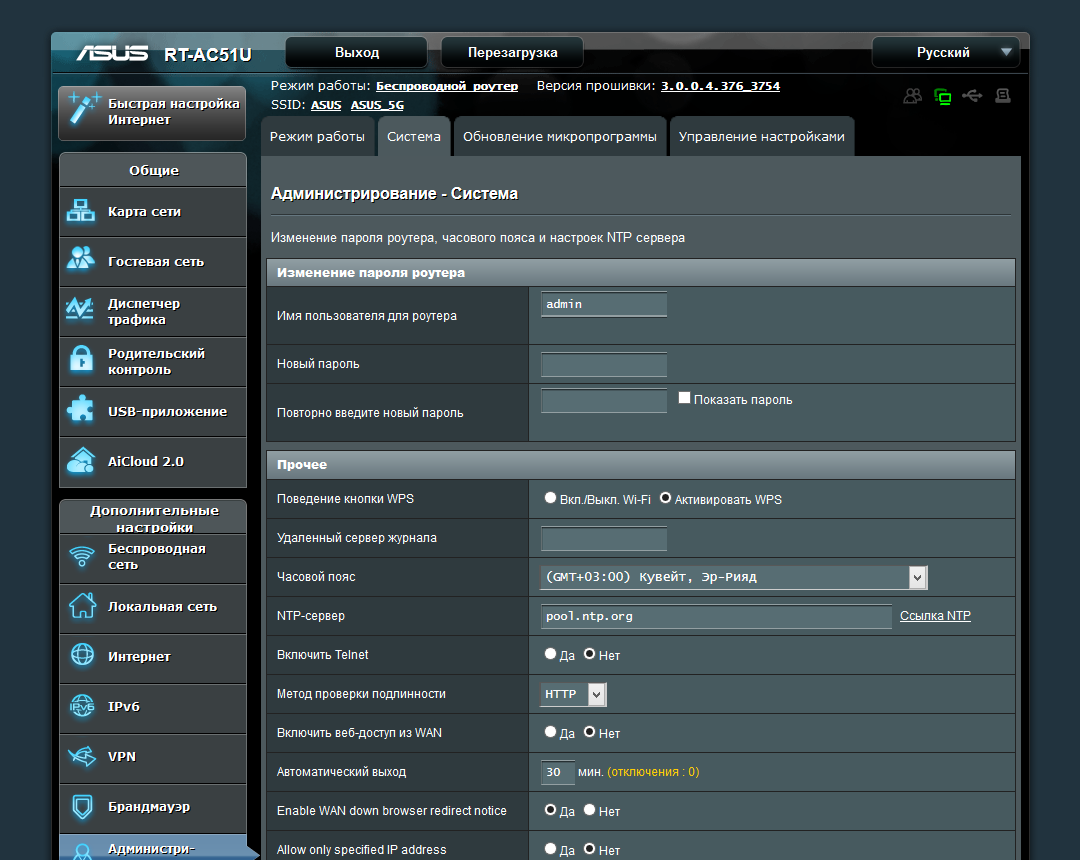Select Вкл./Выкл. Wi-Fi for WPS button
This screenshot has width=1080, height=860.
550,497
